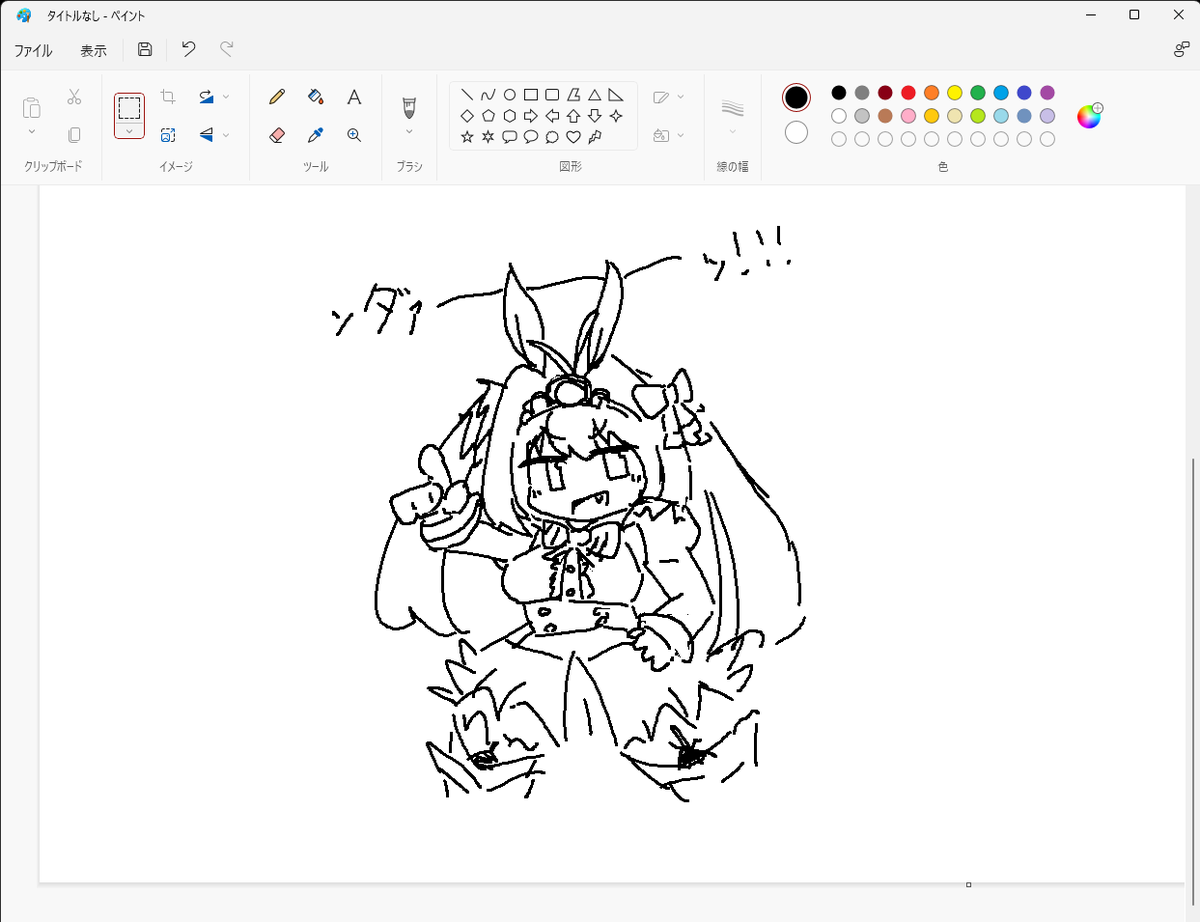Expand the rotate options chevron
Screen dimensions: 1200x922
[226, 97]
